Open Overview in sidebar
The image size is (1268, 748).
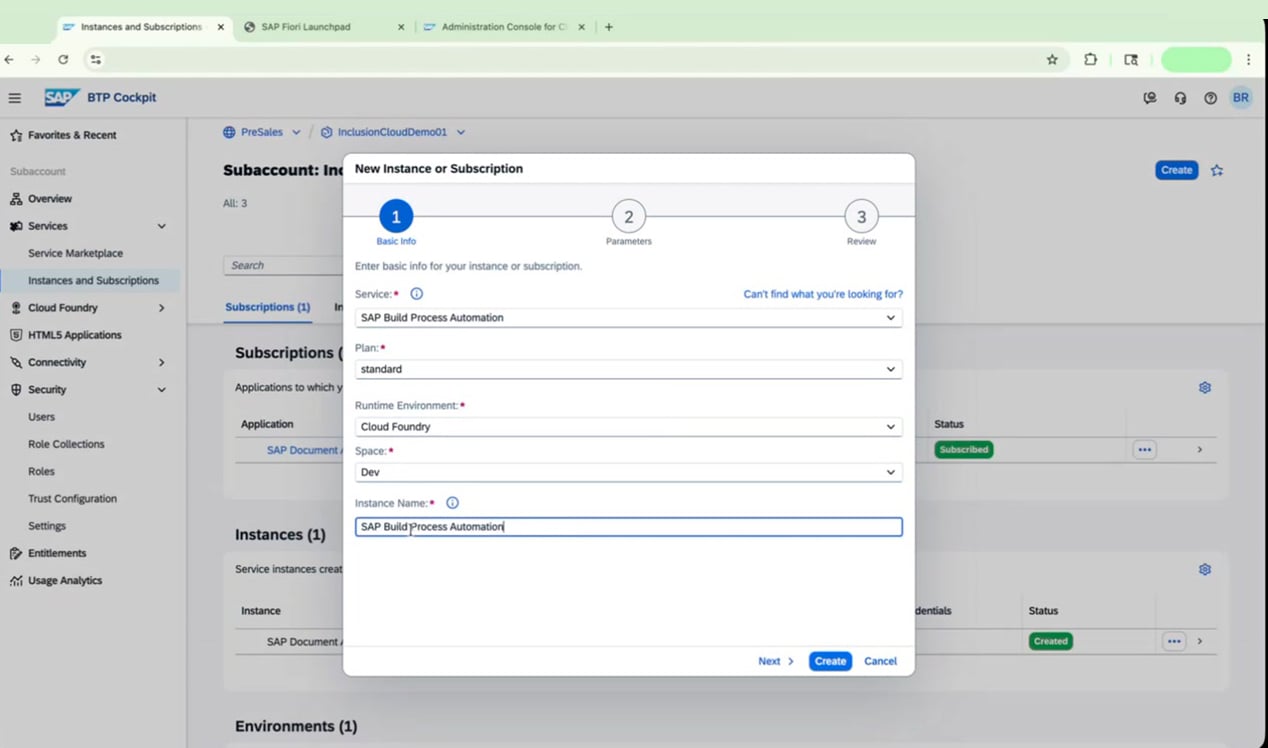tap(50, 199)
